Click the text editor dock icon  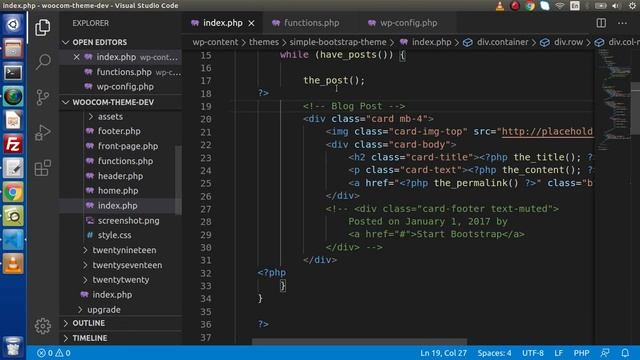click(13, 168)
